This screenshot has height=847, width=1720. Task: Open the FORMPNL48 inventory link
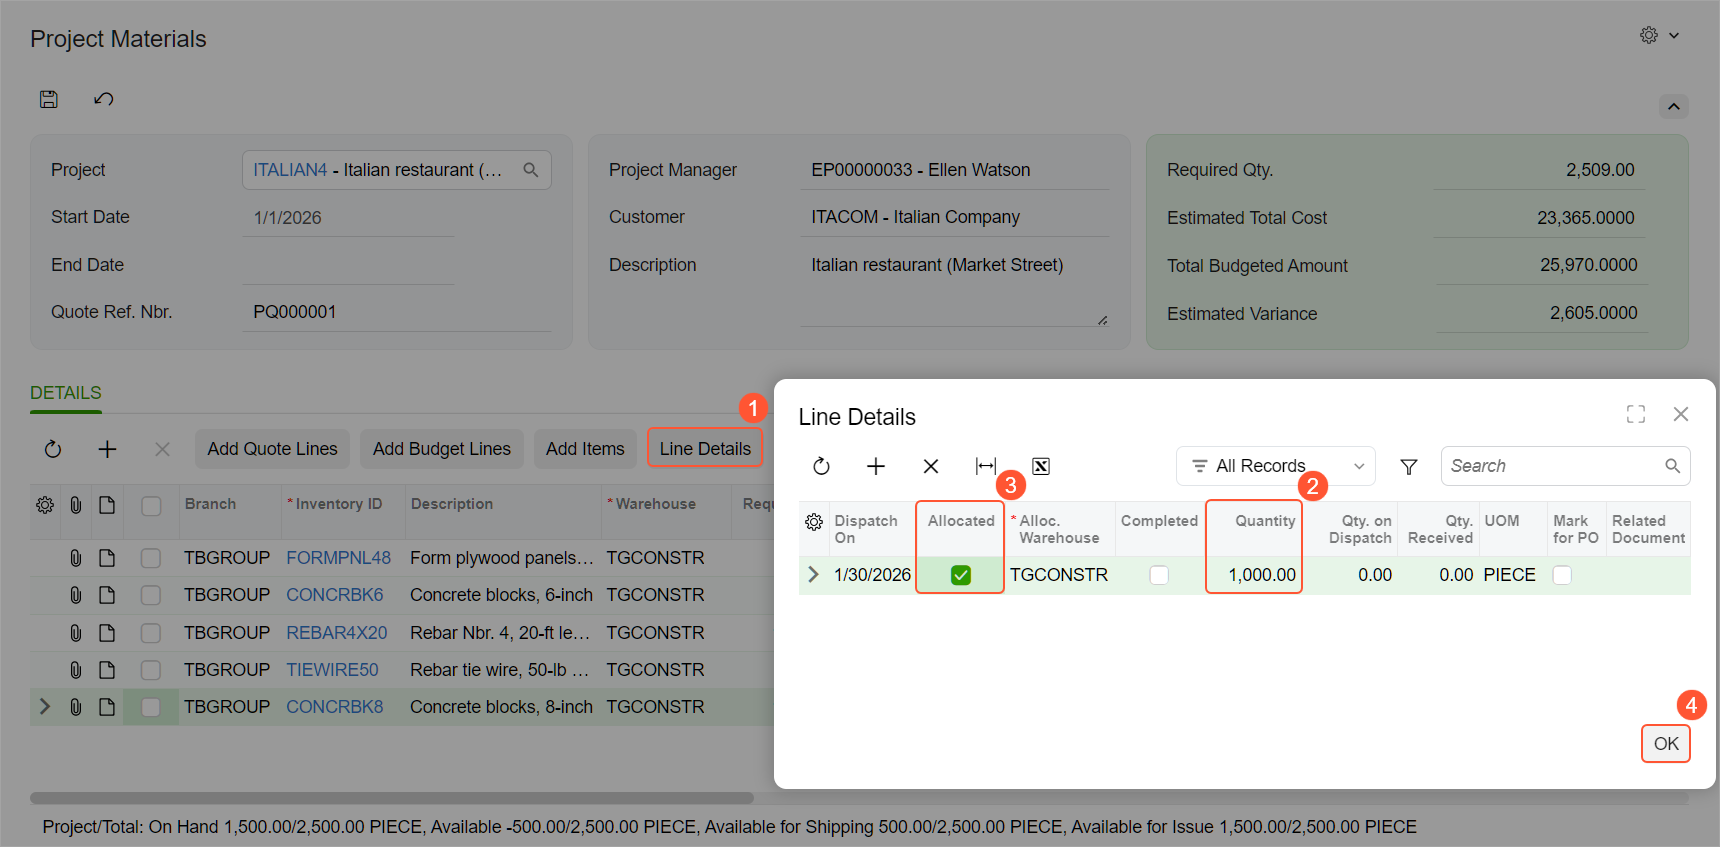338,558
